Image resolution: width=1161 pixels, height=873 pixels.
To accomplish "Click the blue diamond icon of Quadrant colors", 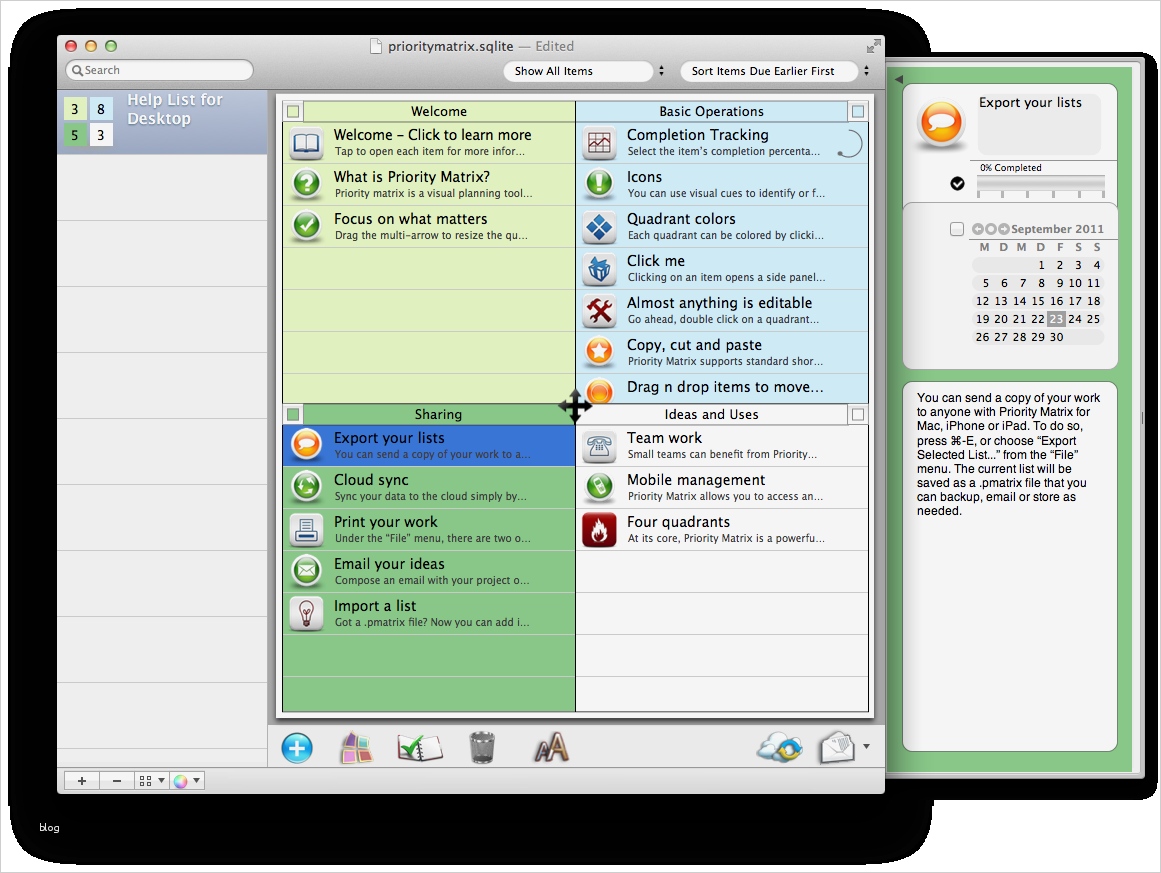I will 600,227.
